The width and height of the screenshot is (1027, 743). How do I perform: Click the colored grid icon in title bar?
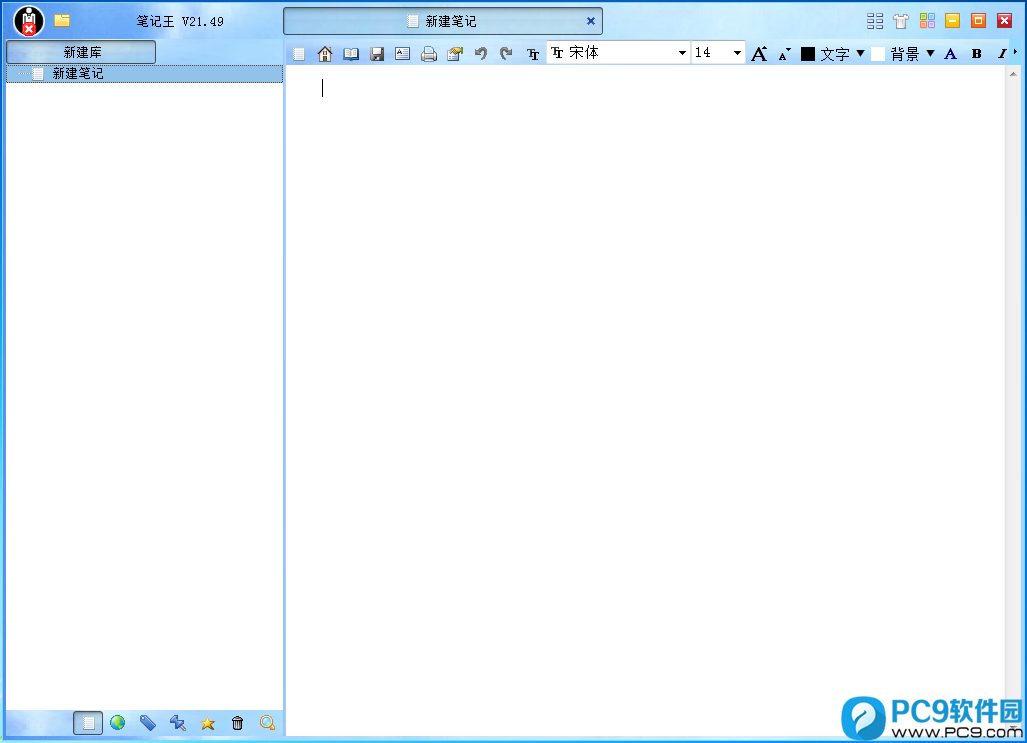pos(927,21)
